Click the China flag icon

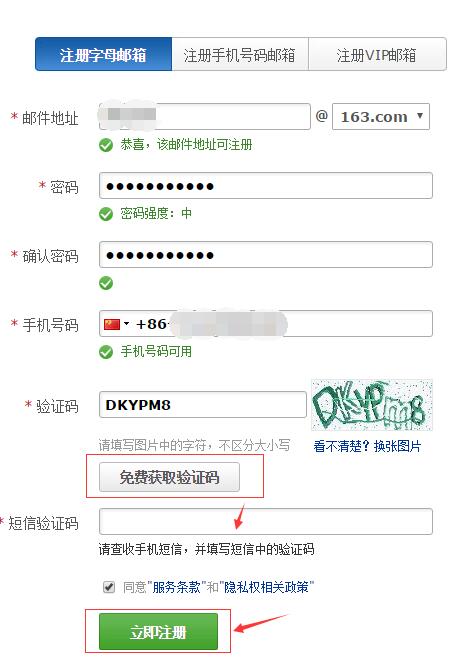(112, 324)
